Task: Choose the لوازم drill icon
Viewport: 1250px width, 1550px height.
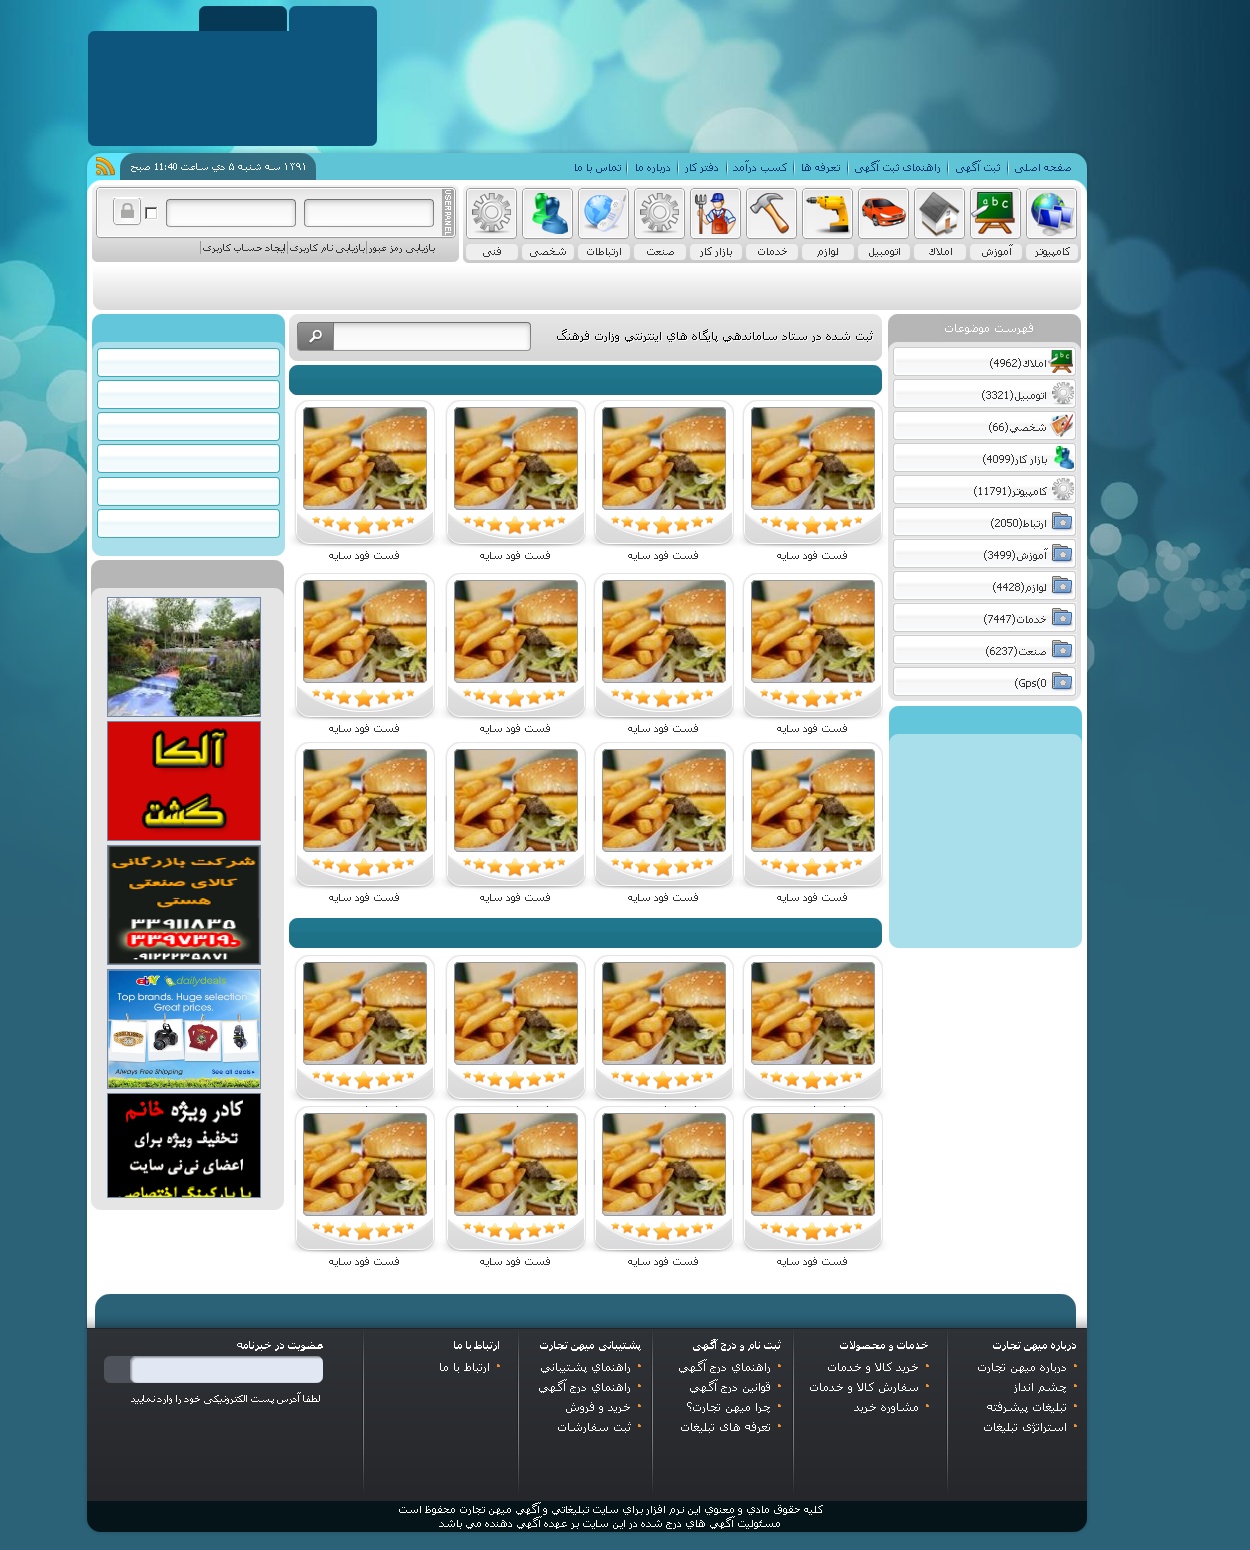Action: click(x=827, y=214)
